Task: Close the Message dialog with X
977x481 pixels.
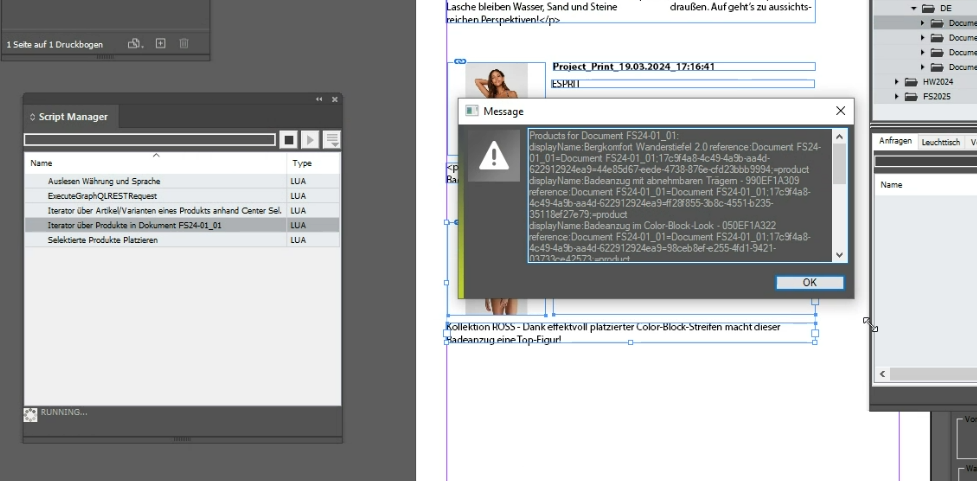Action: pos(841,111)
